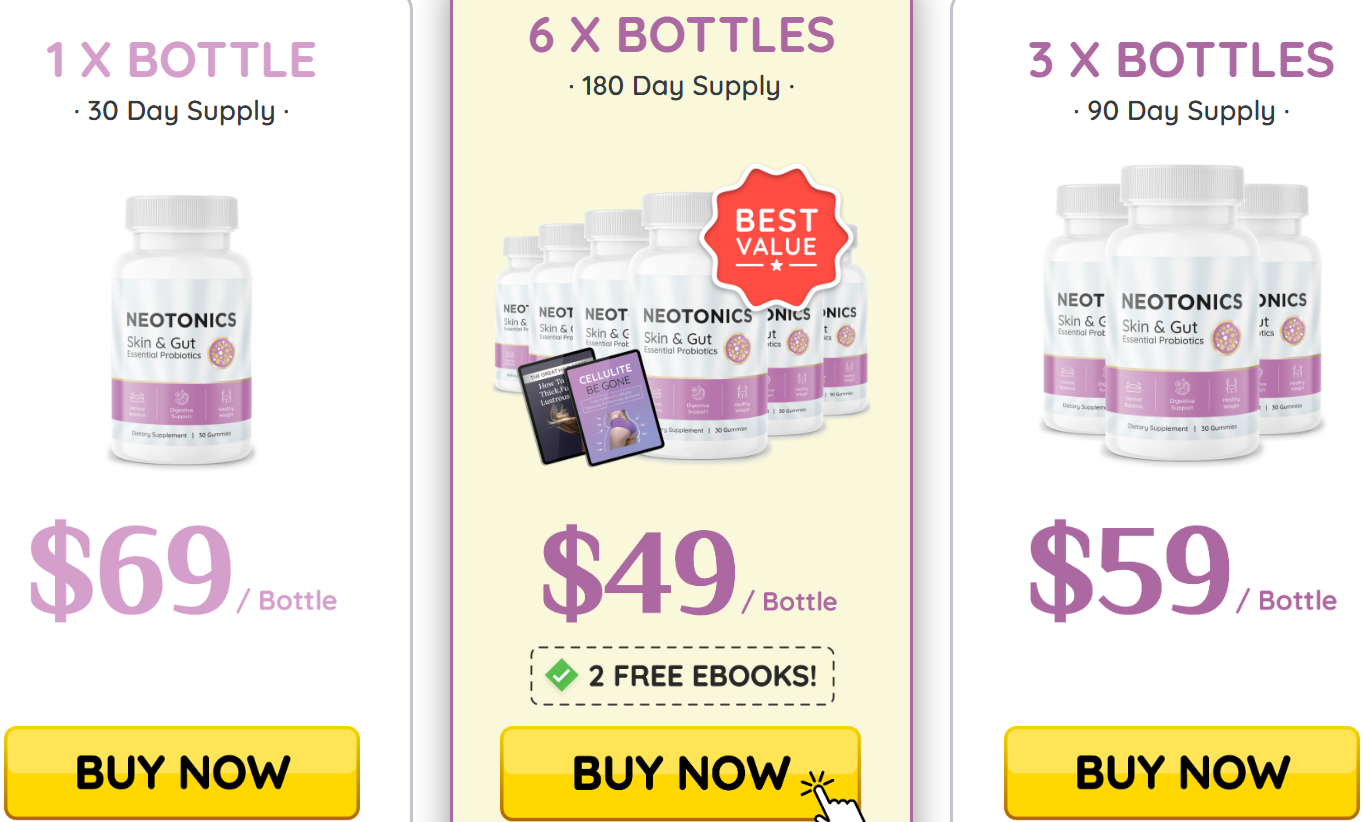Click the $59 per bottle price
The width and height of the screenshot is (1364, 822).
pos(1182,570)
